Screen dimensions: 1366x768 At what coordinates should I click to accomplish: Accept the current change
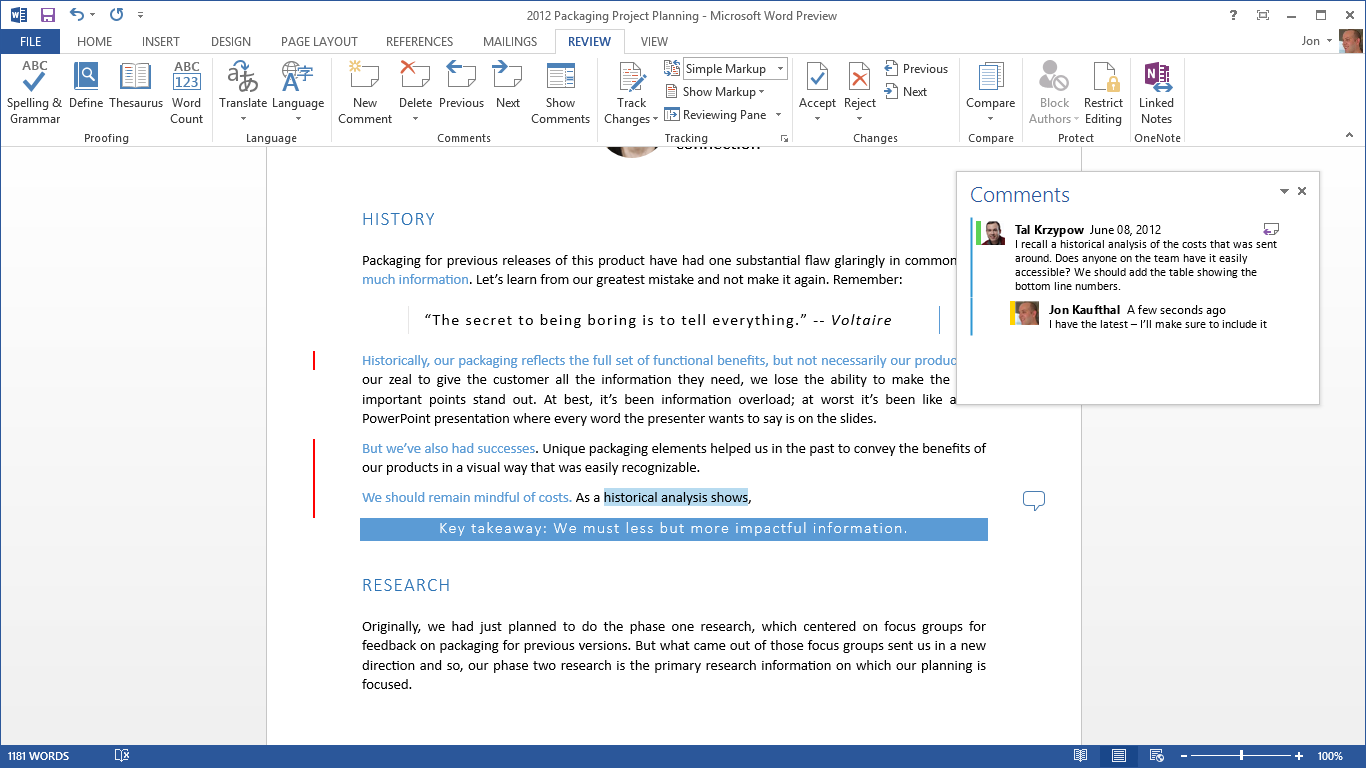point(816,90)
